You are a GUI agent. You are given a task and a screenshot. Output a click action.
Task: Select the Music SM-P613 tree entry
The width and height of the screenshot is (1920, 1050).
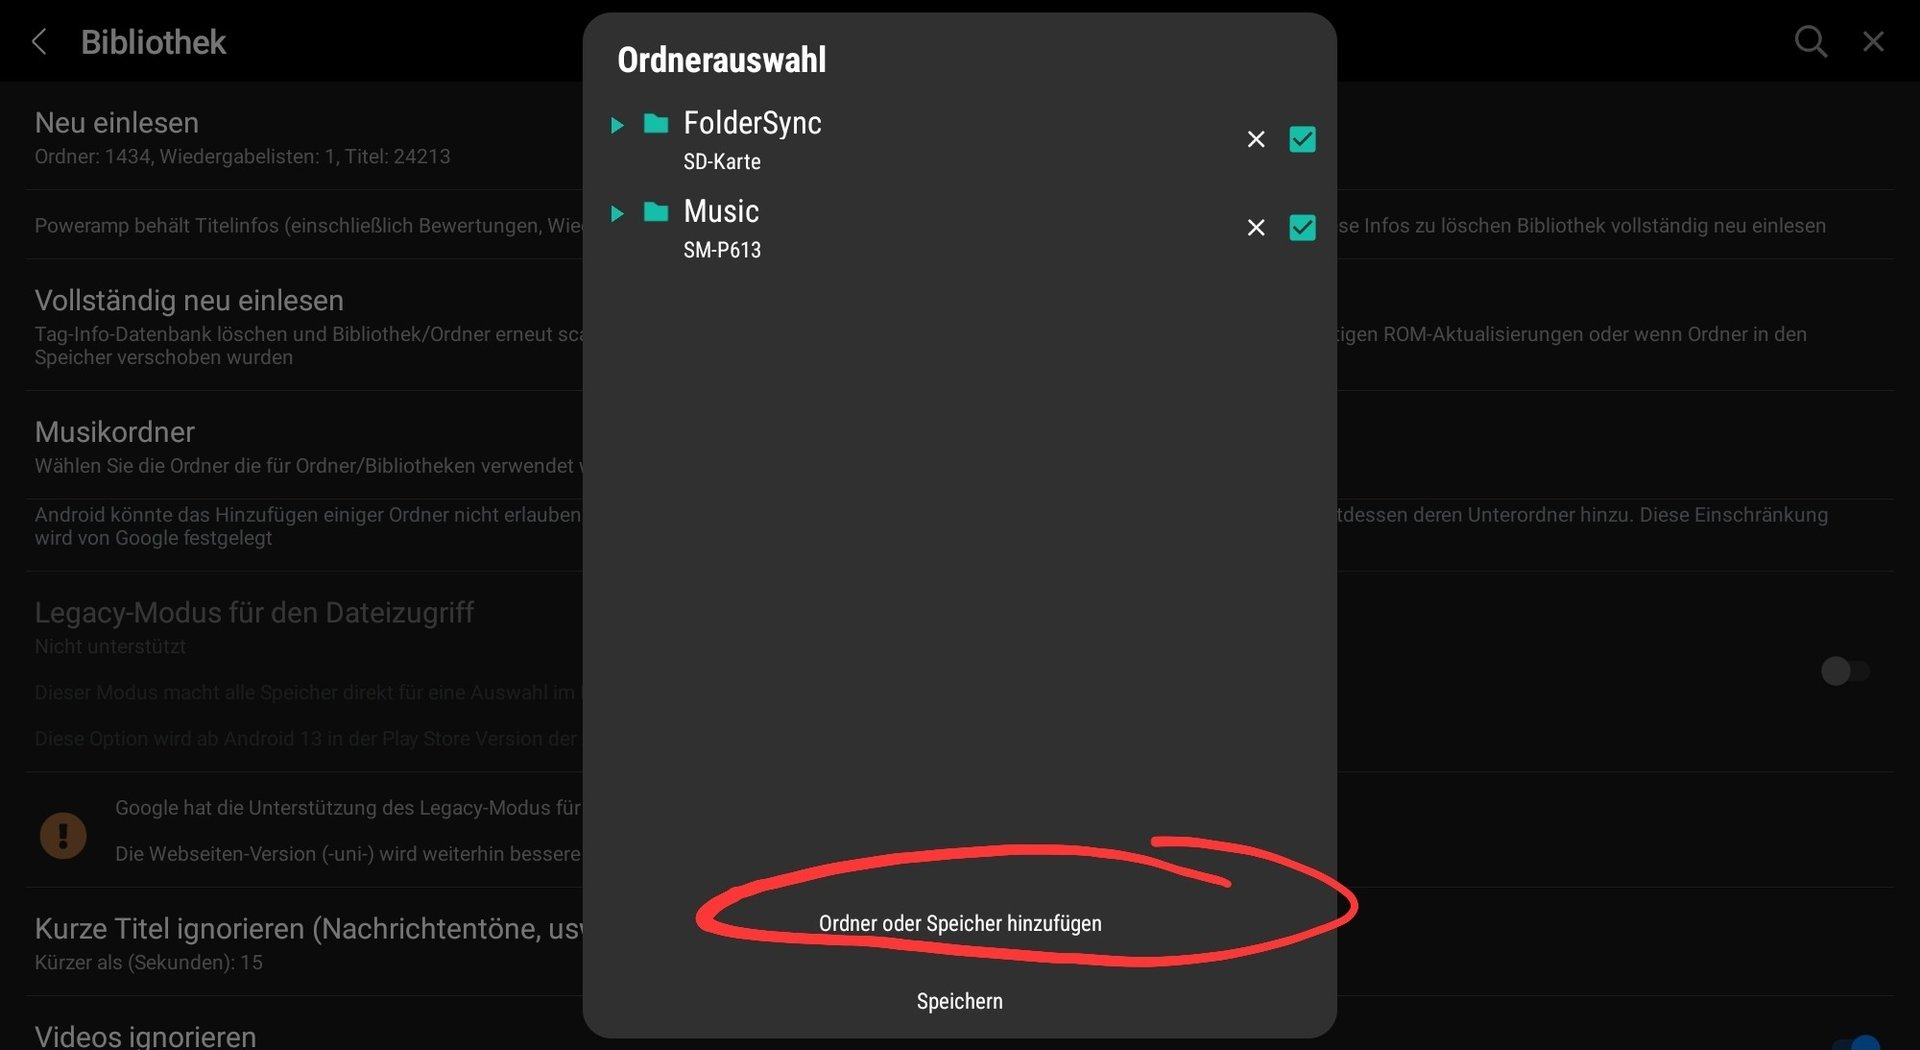721,228
